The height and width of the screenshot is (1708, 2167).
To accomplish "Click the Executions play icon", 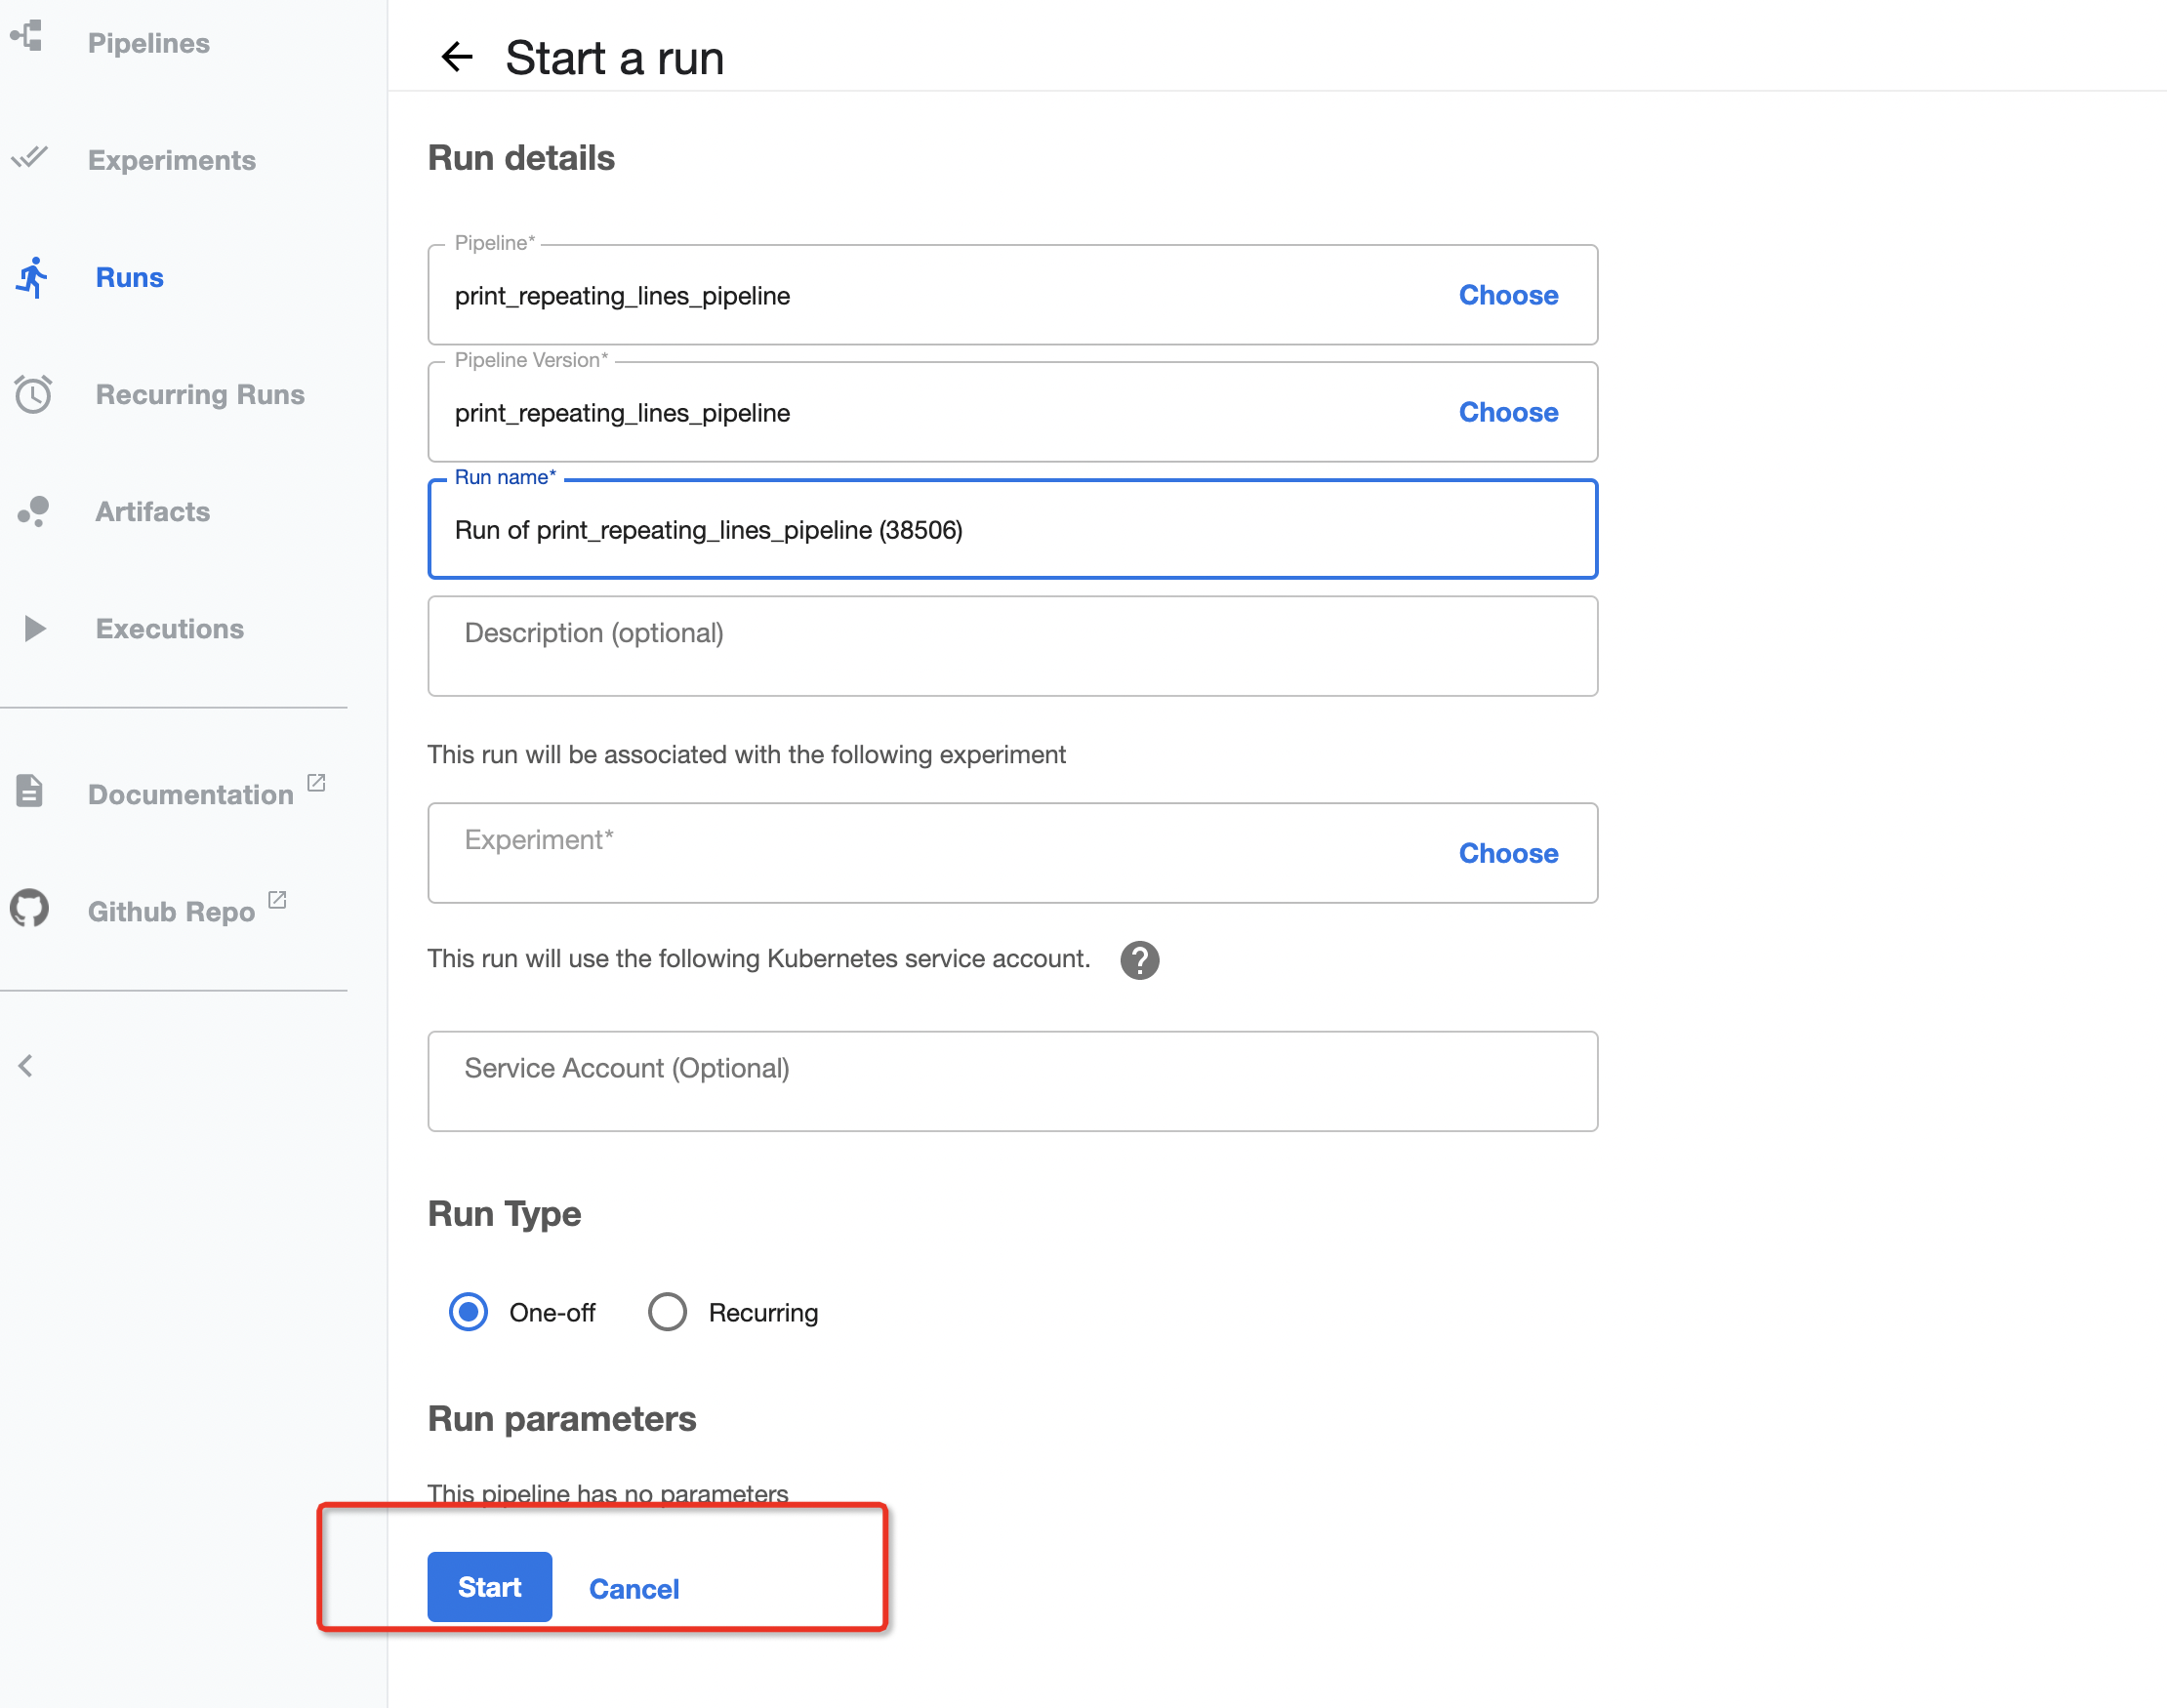I will point(34,628).
